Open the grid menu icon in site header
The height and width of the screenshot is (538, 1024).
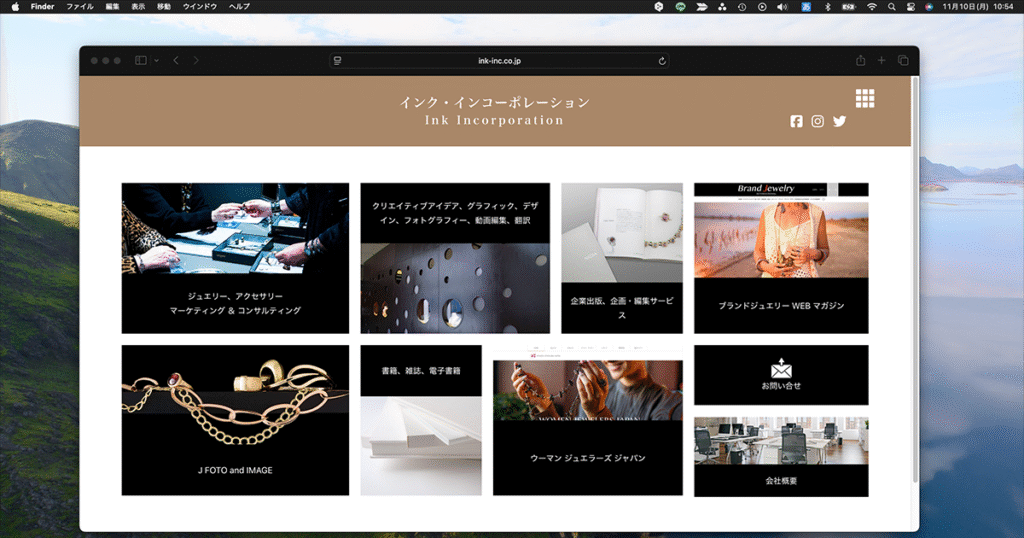point(865,99)
